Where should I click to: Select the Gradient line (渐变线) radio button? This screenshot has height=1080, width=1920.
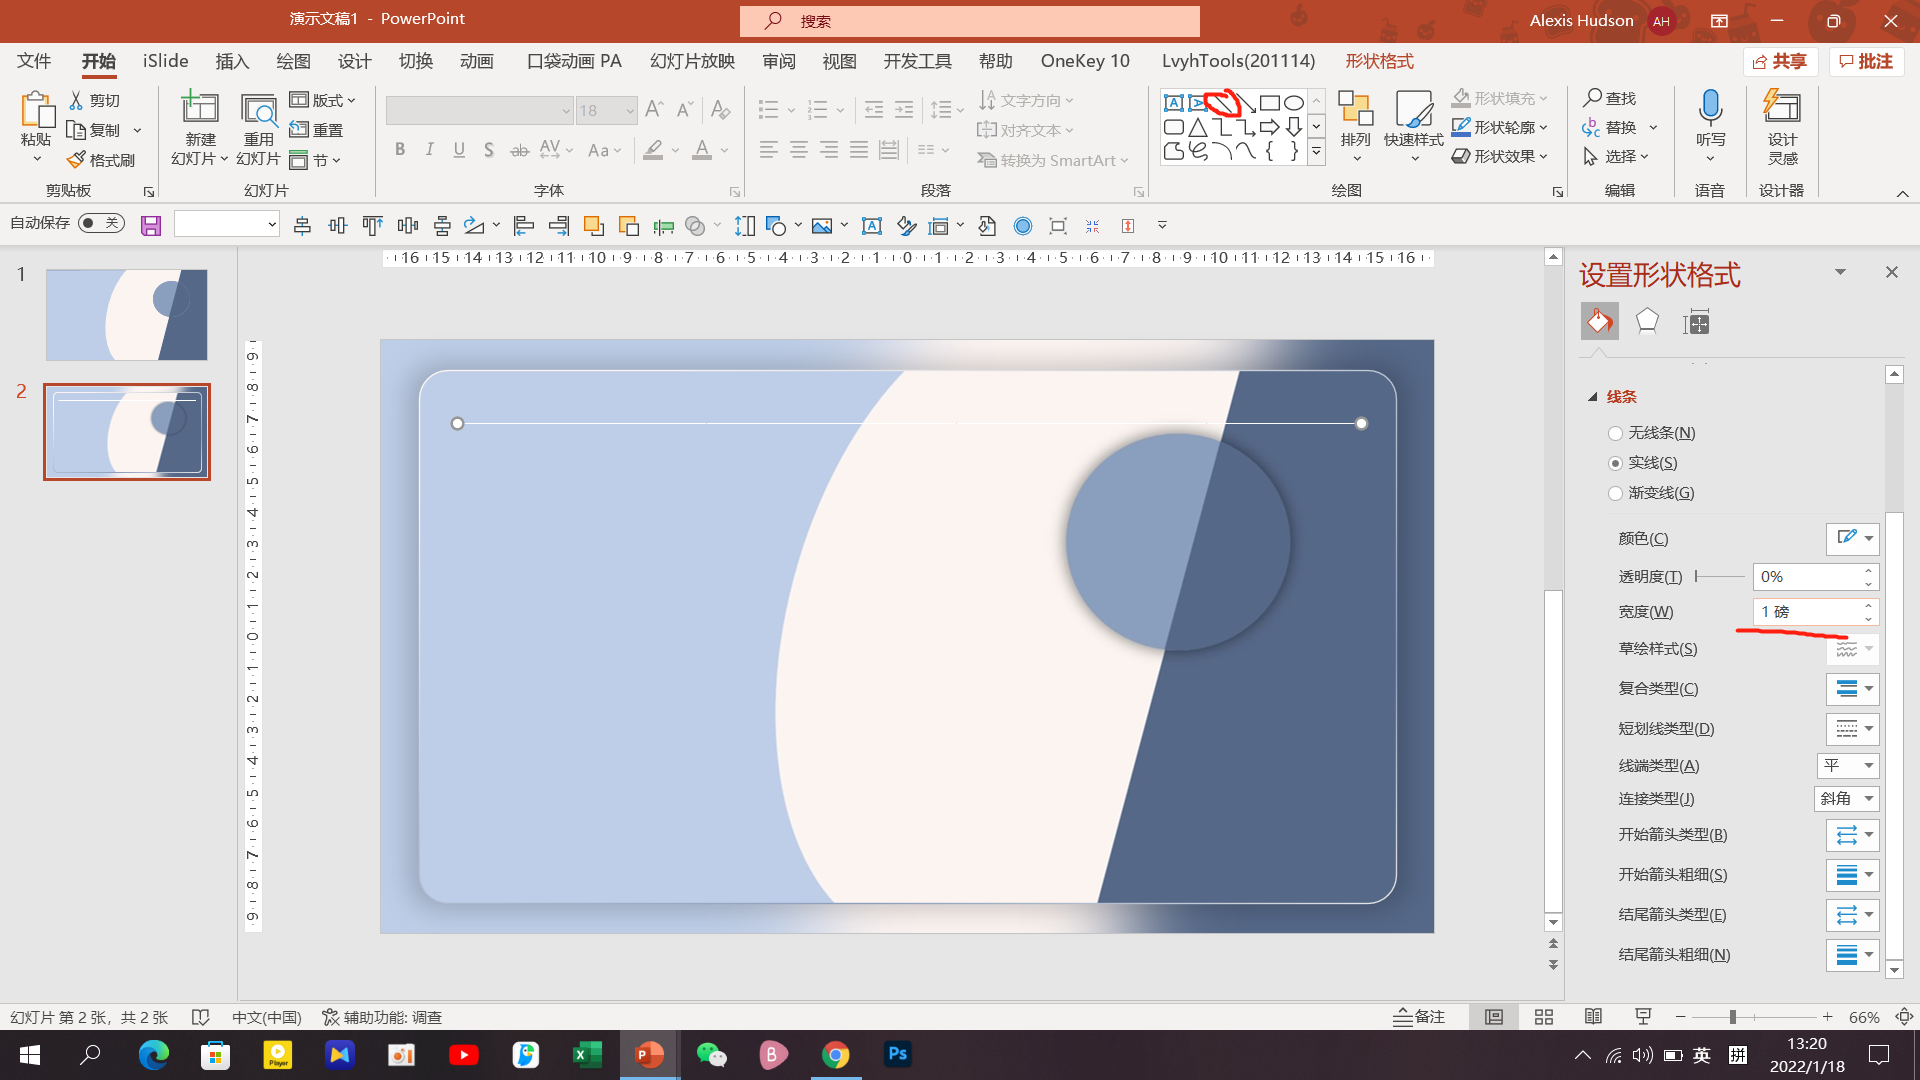coord(1615,493)
